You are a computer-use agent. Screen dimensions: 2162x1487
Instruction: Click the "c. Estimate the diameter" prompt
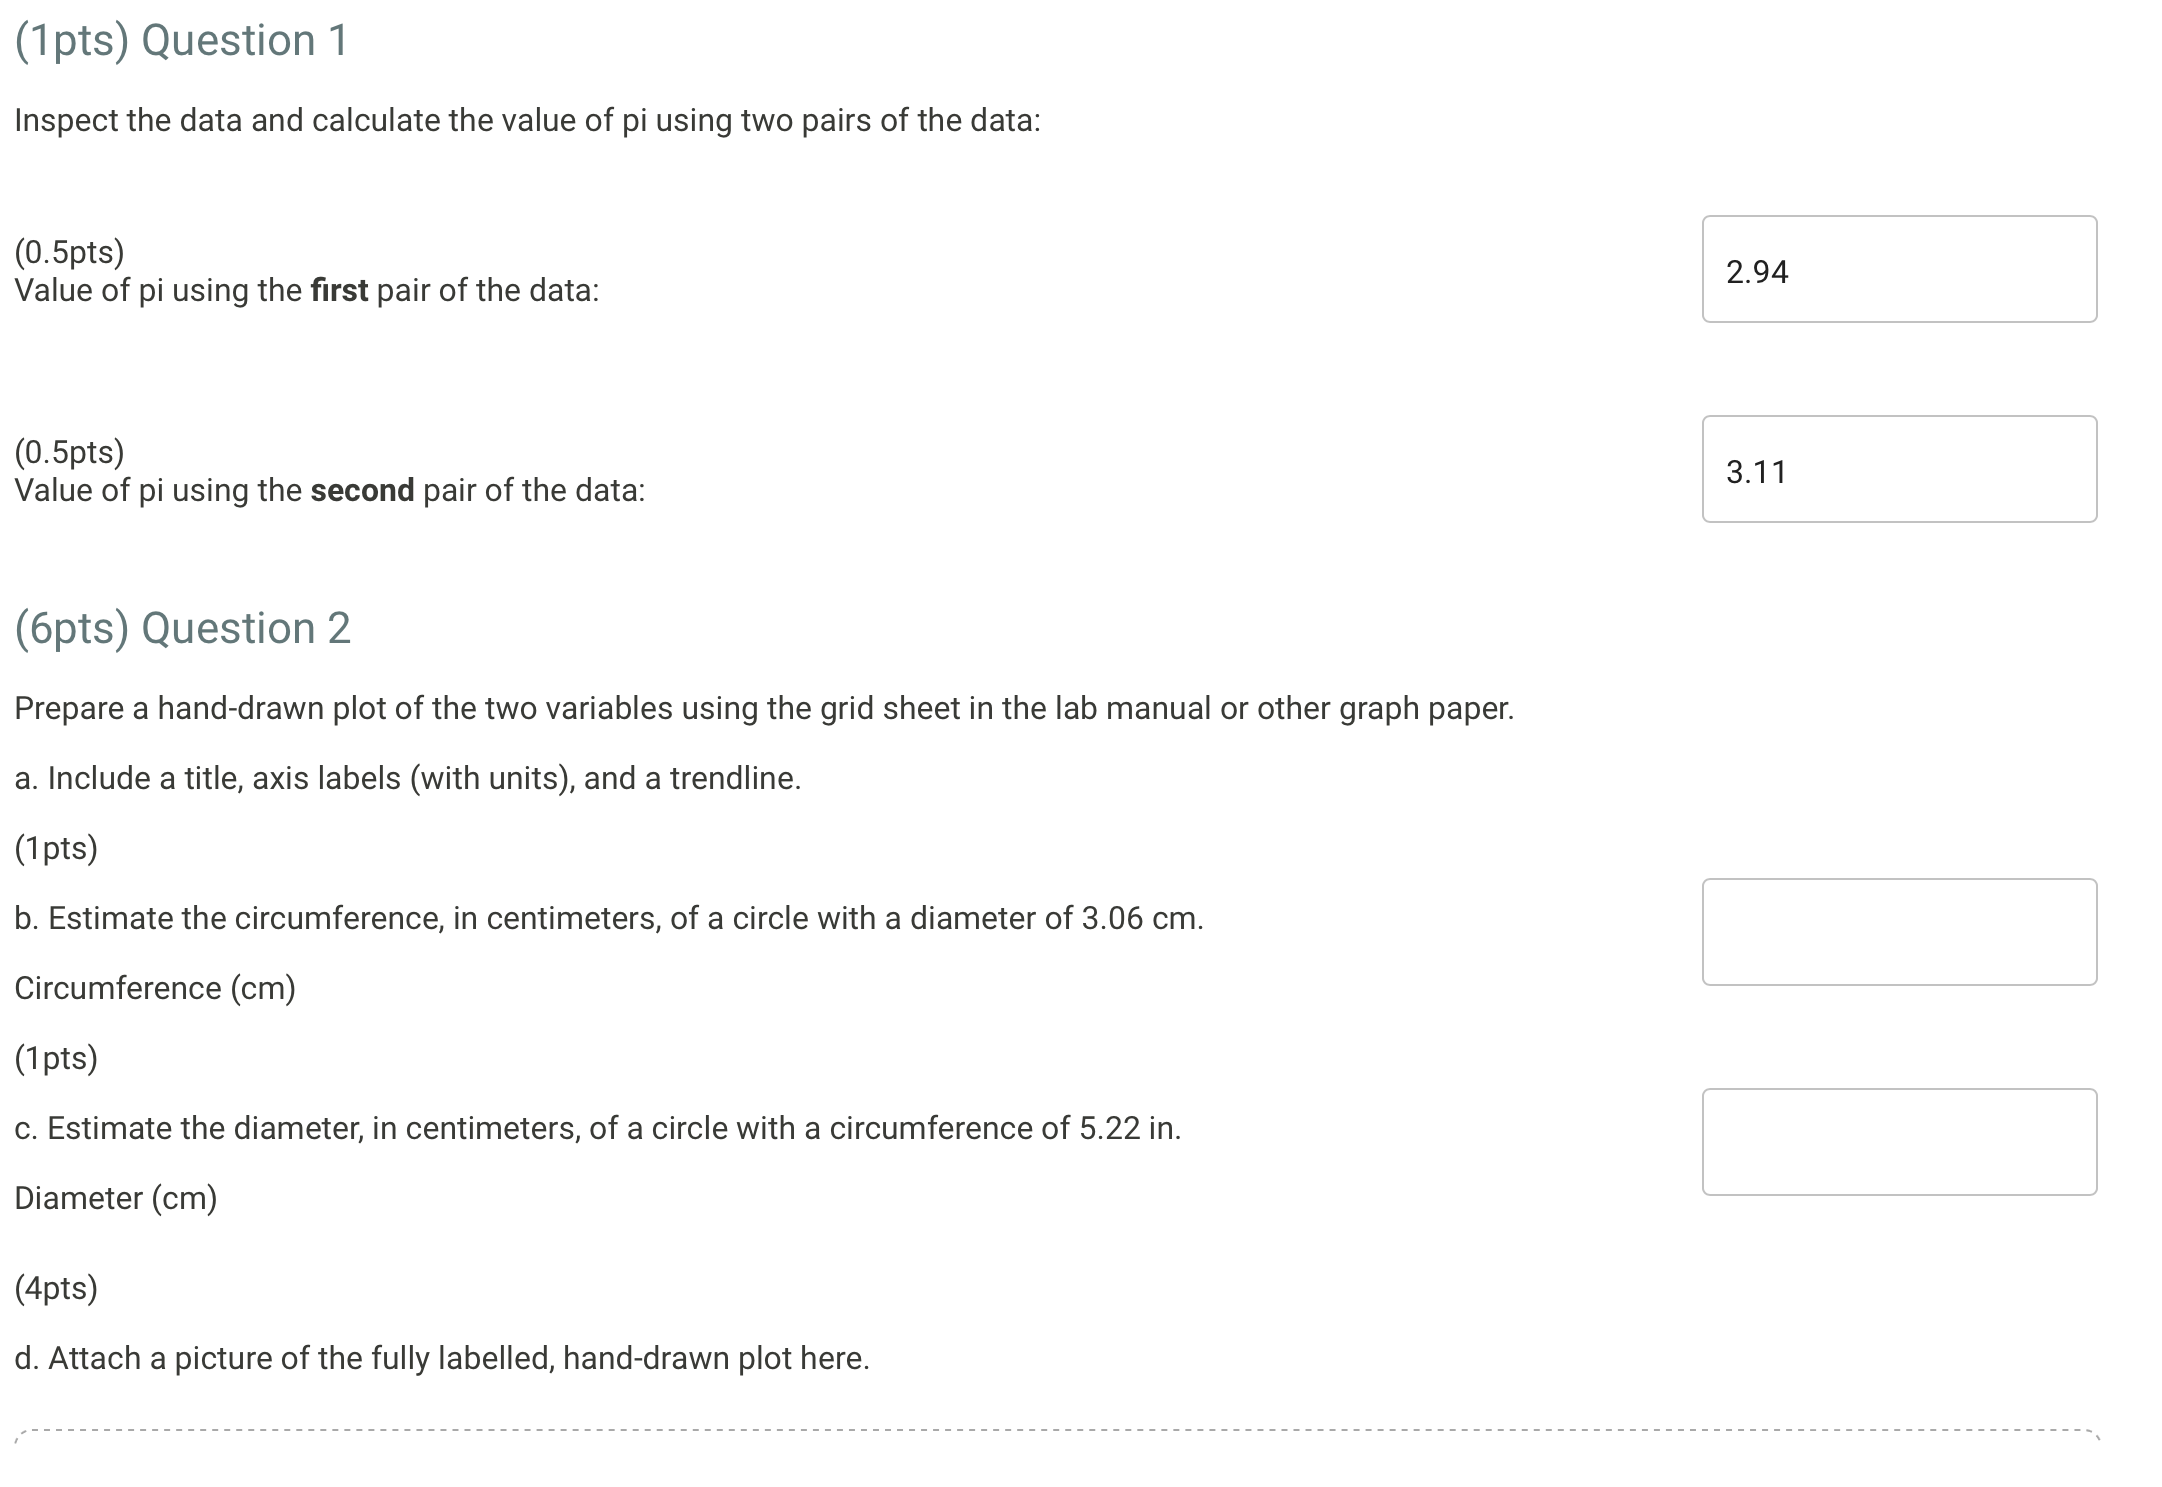[598, 1128]
